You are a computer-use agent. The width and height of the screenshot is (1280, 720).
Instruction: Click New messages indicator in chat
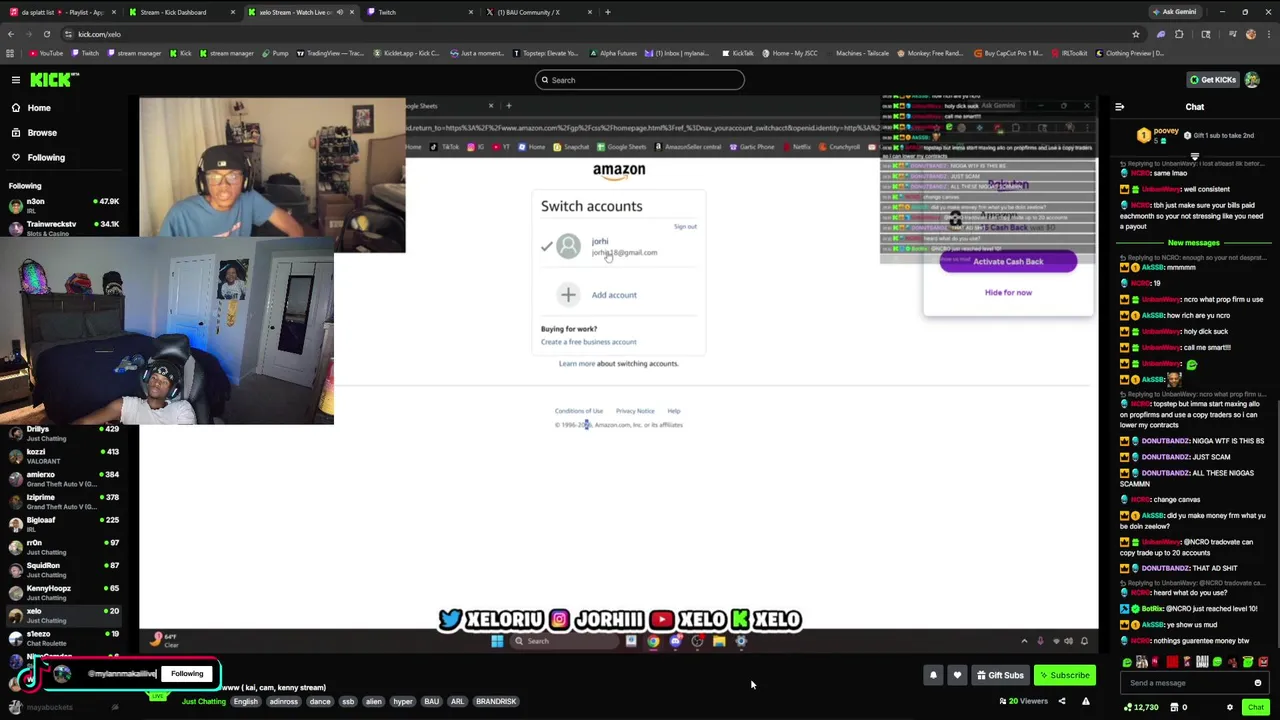(x=1193, y=243)
